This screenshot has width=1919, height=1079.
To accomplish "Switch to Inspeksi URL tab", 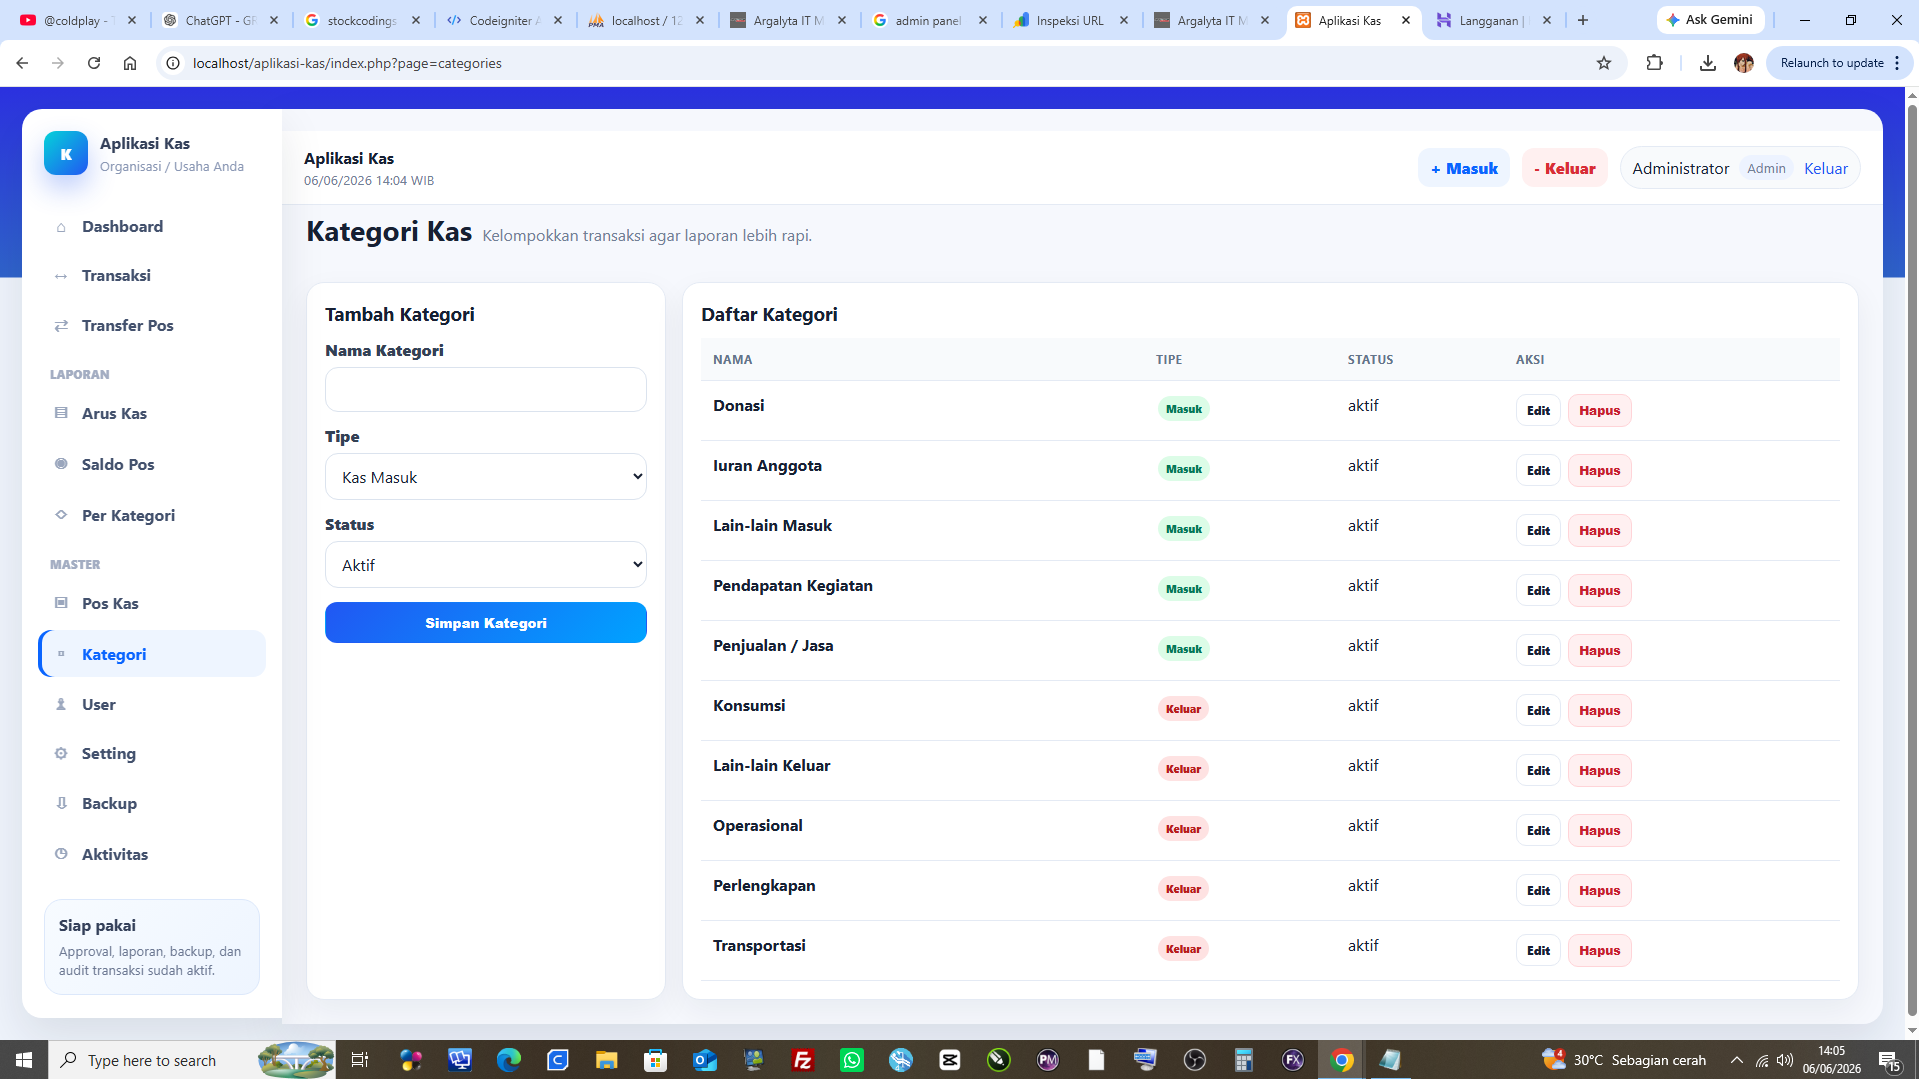I will [1071, 20].
